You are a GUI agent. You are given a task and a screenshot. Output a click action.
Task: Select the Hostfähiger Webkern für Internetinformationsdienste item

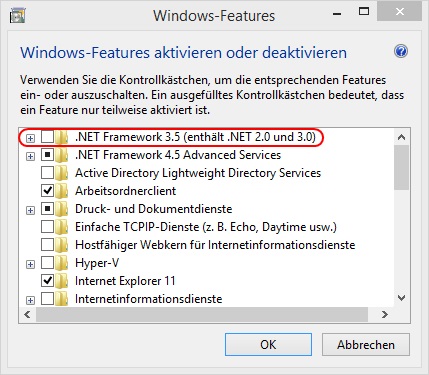tap(215, 245)
